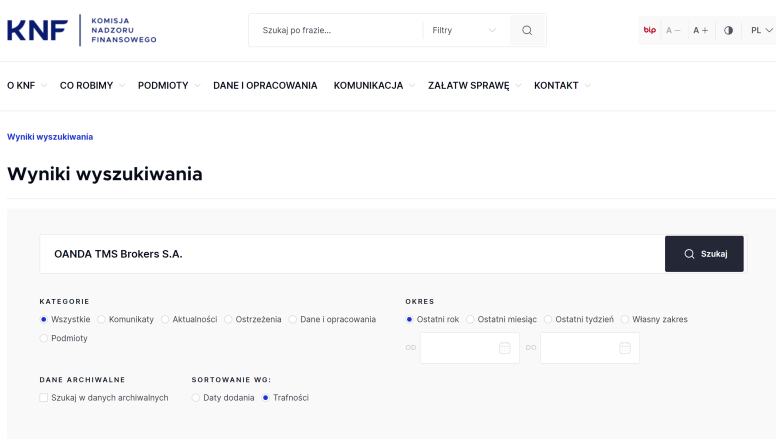Click the OANDA TMS Brokers search field
This screenshot has width=776, height=439.
pyautogui.click(x=352, y=254)
